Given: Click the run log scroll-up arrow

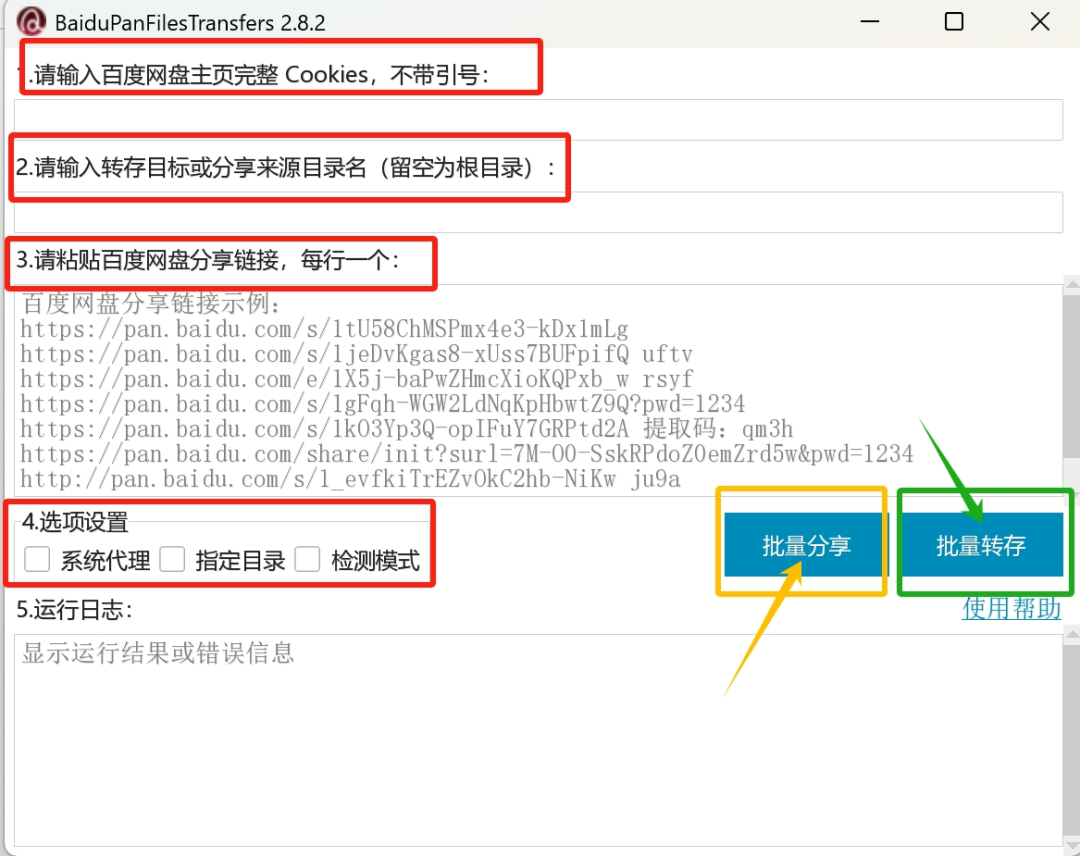Looking at the screenshot, I should (1072, 634).
